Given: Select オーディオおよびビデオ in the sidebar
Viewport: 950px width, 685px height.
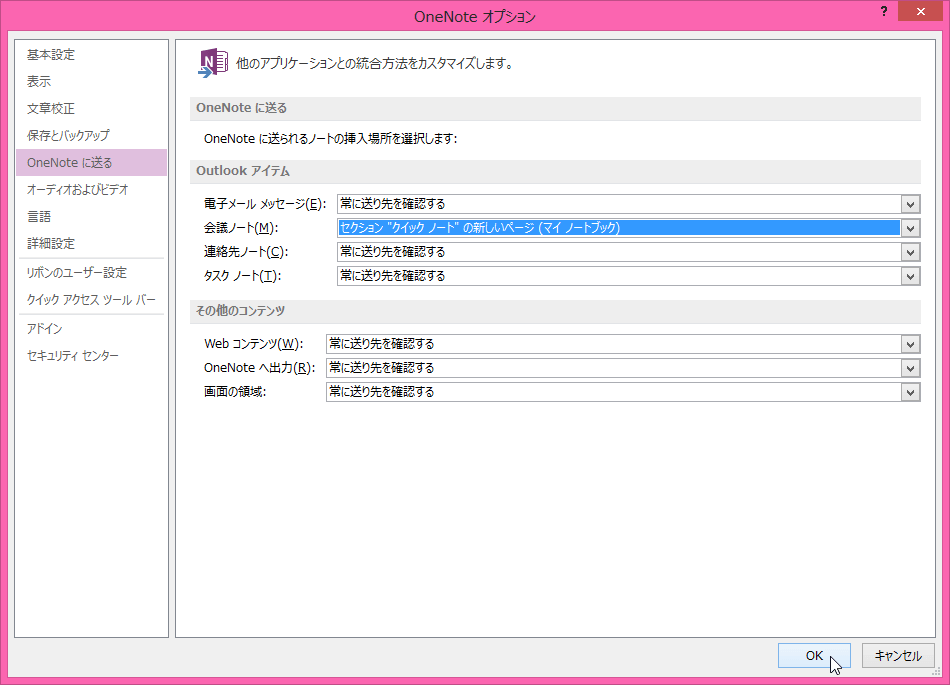Looking at the screenshot, I should pyautogui.click(x=91, y=190).
